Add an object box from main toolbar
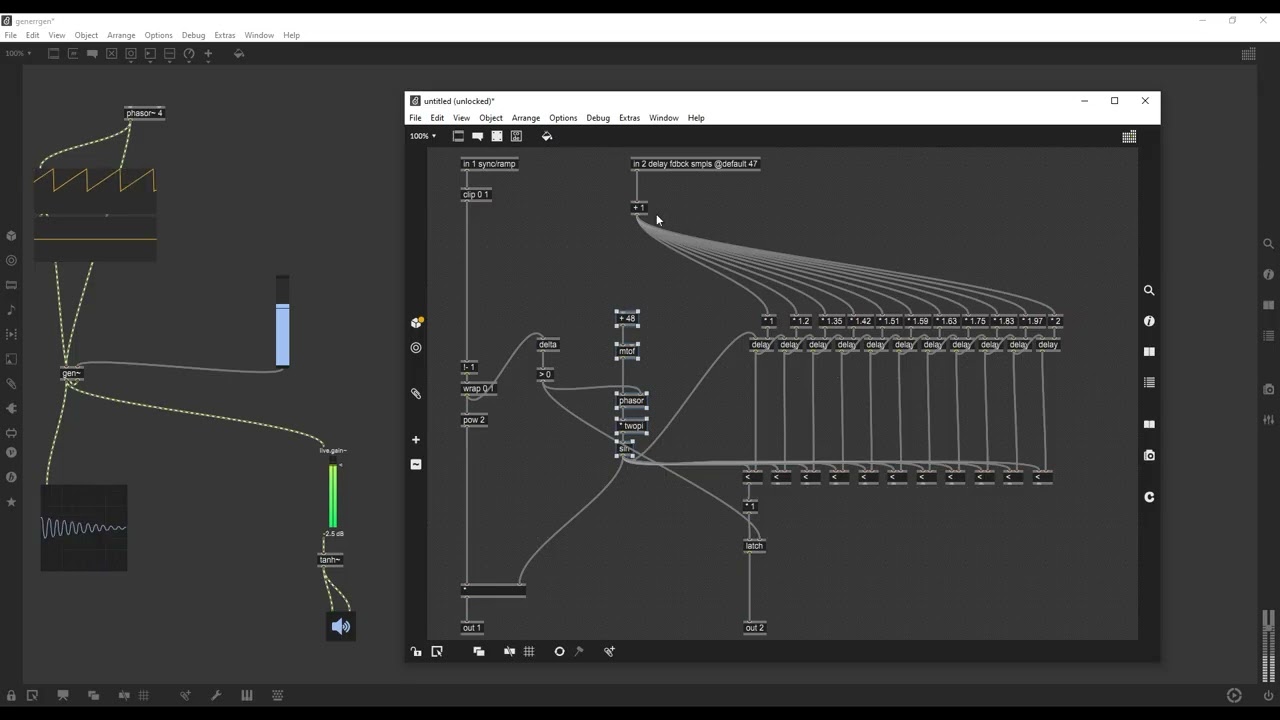 pos(54,54)
